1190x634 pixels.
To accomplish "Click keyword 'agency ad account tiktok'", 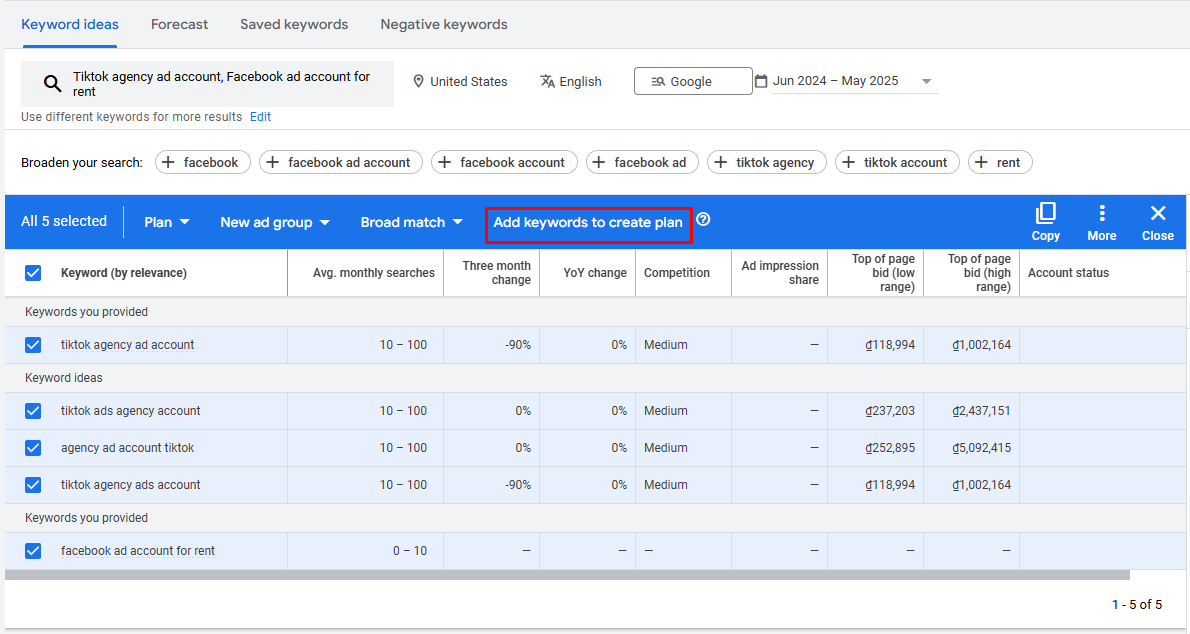I will click(128, 448).
